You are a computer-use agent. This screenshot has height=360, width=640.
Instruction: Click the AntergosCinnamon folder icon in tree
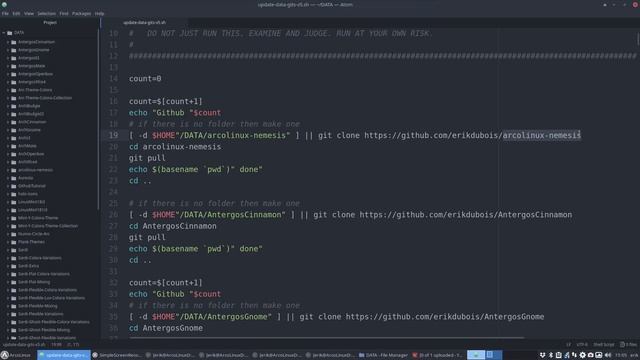[13, 42]
